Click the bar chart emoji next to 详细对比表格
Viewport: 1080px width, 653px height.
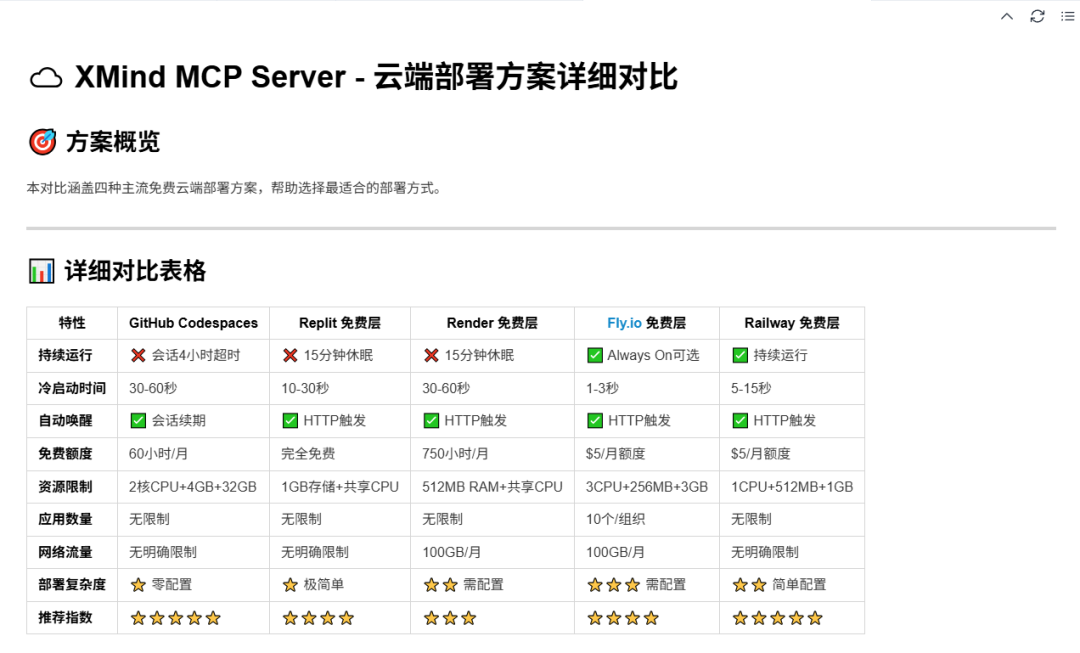pos(41,271)
